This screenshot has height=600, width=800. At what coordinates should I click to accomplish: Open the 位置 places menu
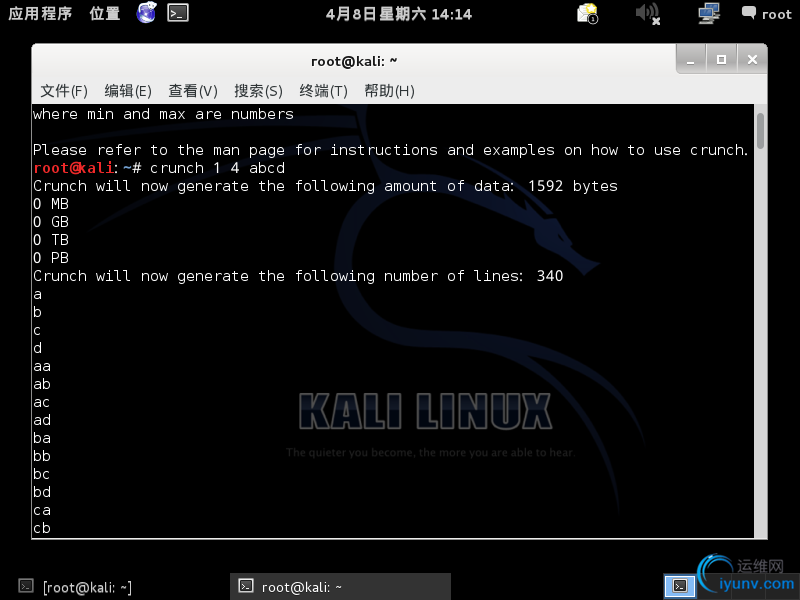[105, 13]
